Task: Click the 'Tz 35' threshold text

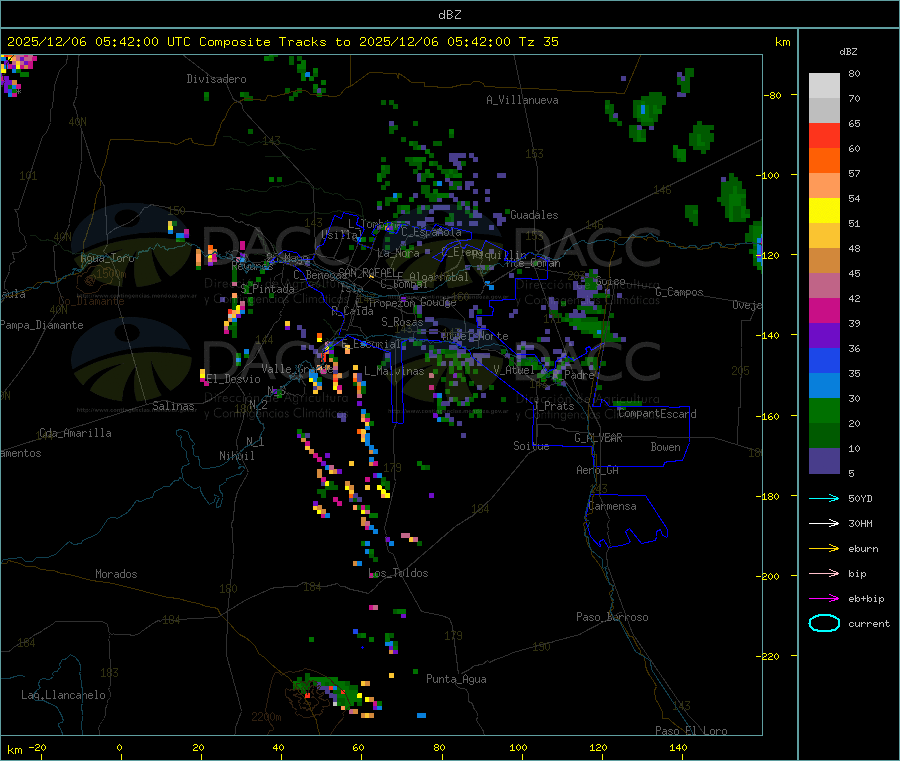Action: tap(538, 42)
